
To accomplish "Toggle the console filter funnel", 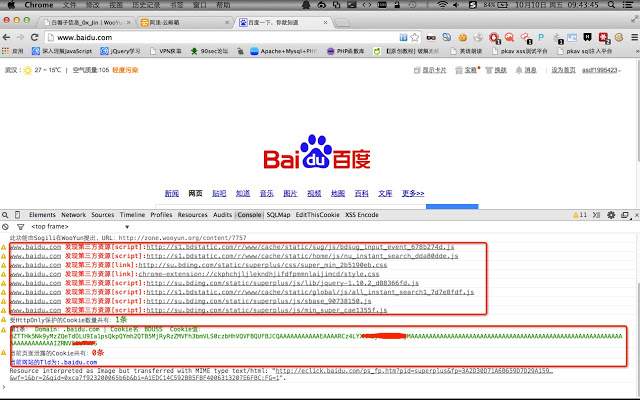I will 20,227.
